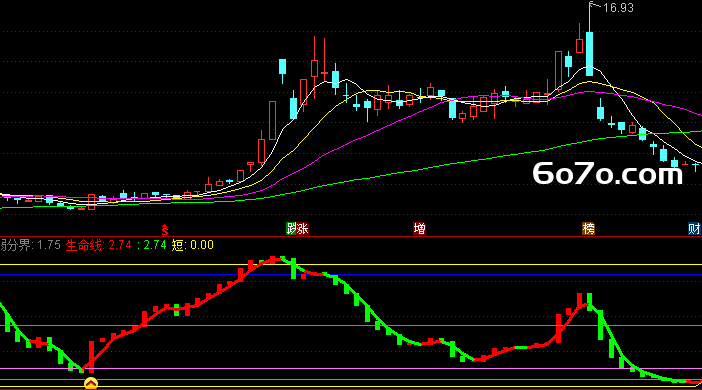Click the green 2.74 indicator value
The image size is (702, 390).
point(152,245)
